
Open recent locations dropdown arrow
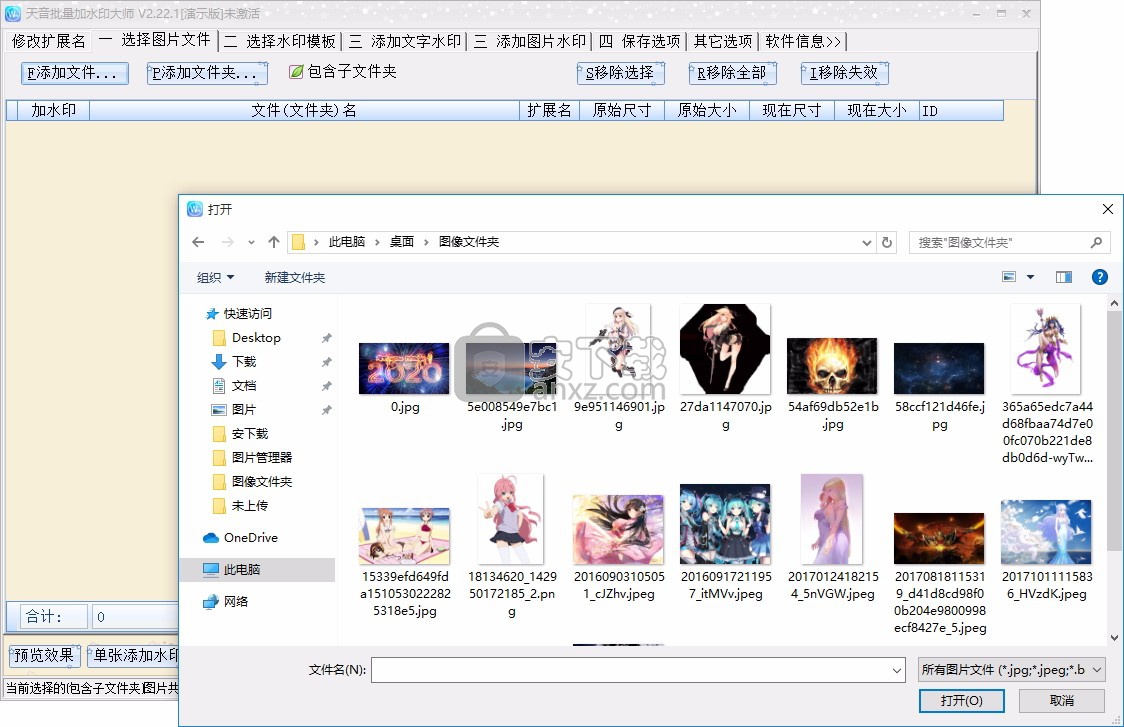click(251, 242)
